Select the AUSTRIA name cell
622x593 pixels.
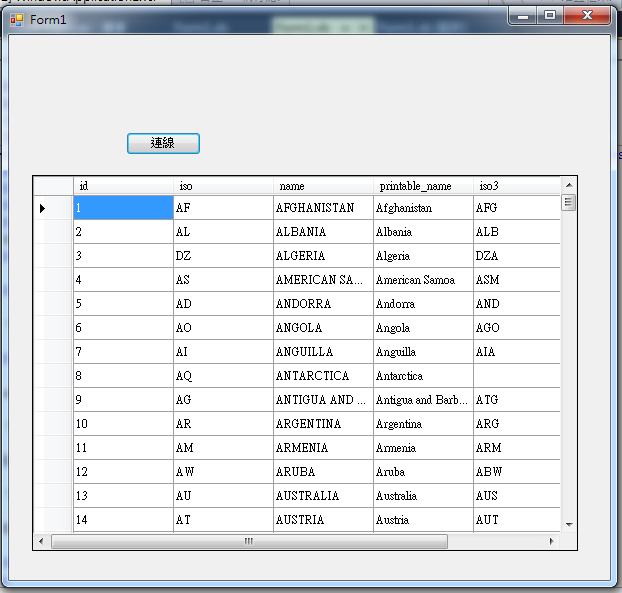[x=323, y=520]
